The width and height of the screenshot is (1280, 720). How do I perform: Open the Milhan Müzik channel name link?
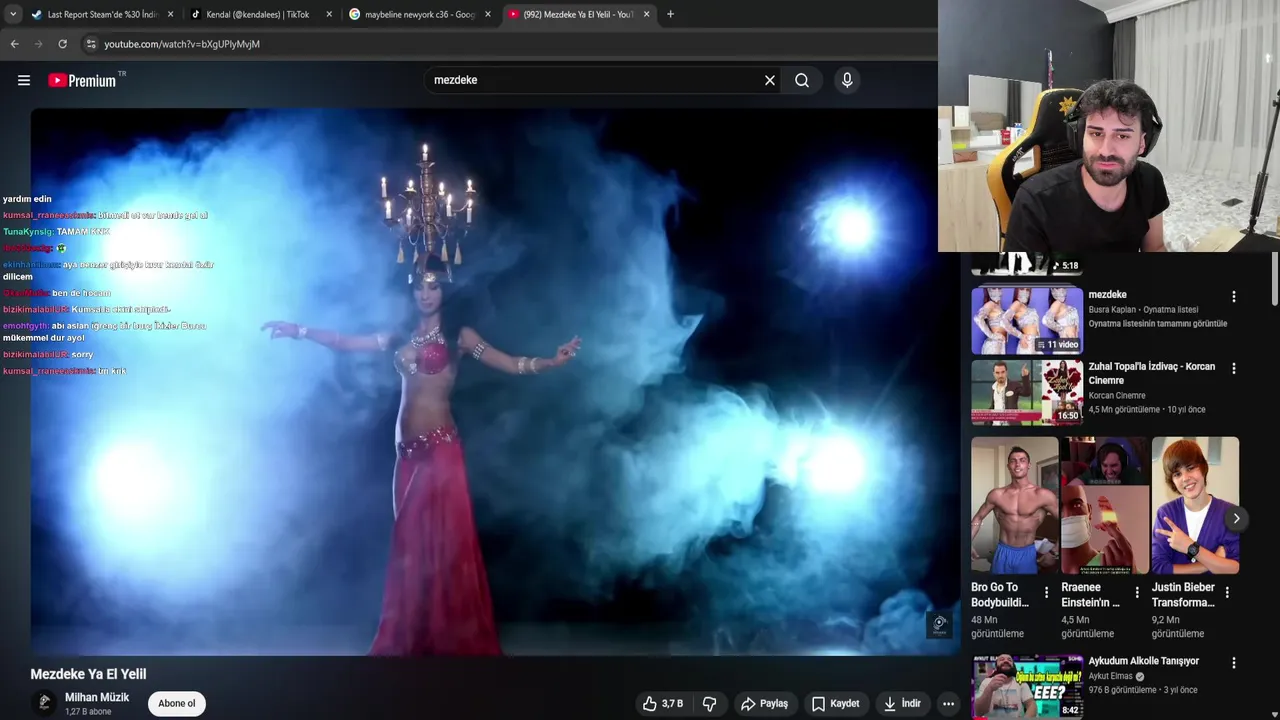97,698
